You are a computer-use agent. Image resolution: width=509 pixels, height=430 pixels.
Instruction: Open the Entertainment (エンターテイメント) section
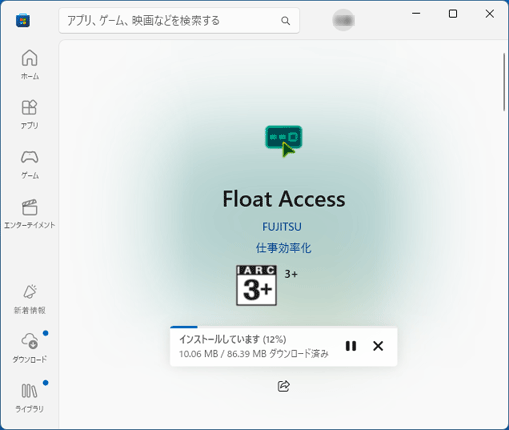pos(30,214)
